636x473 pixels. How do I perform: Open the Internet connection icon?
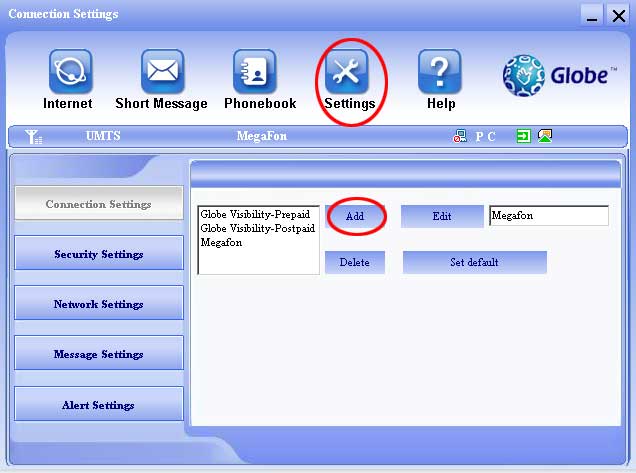[x=71, y=72]
